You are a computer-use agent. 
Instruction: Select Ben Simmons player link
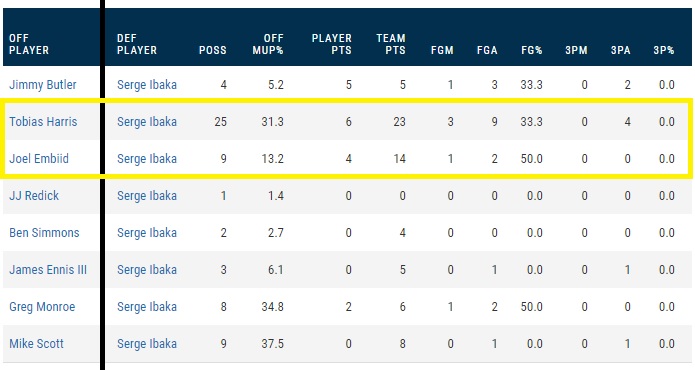coord(44,233)
